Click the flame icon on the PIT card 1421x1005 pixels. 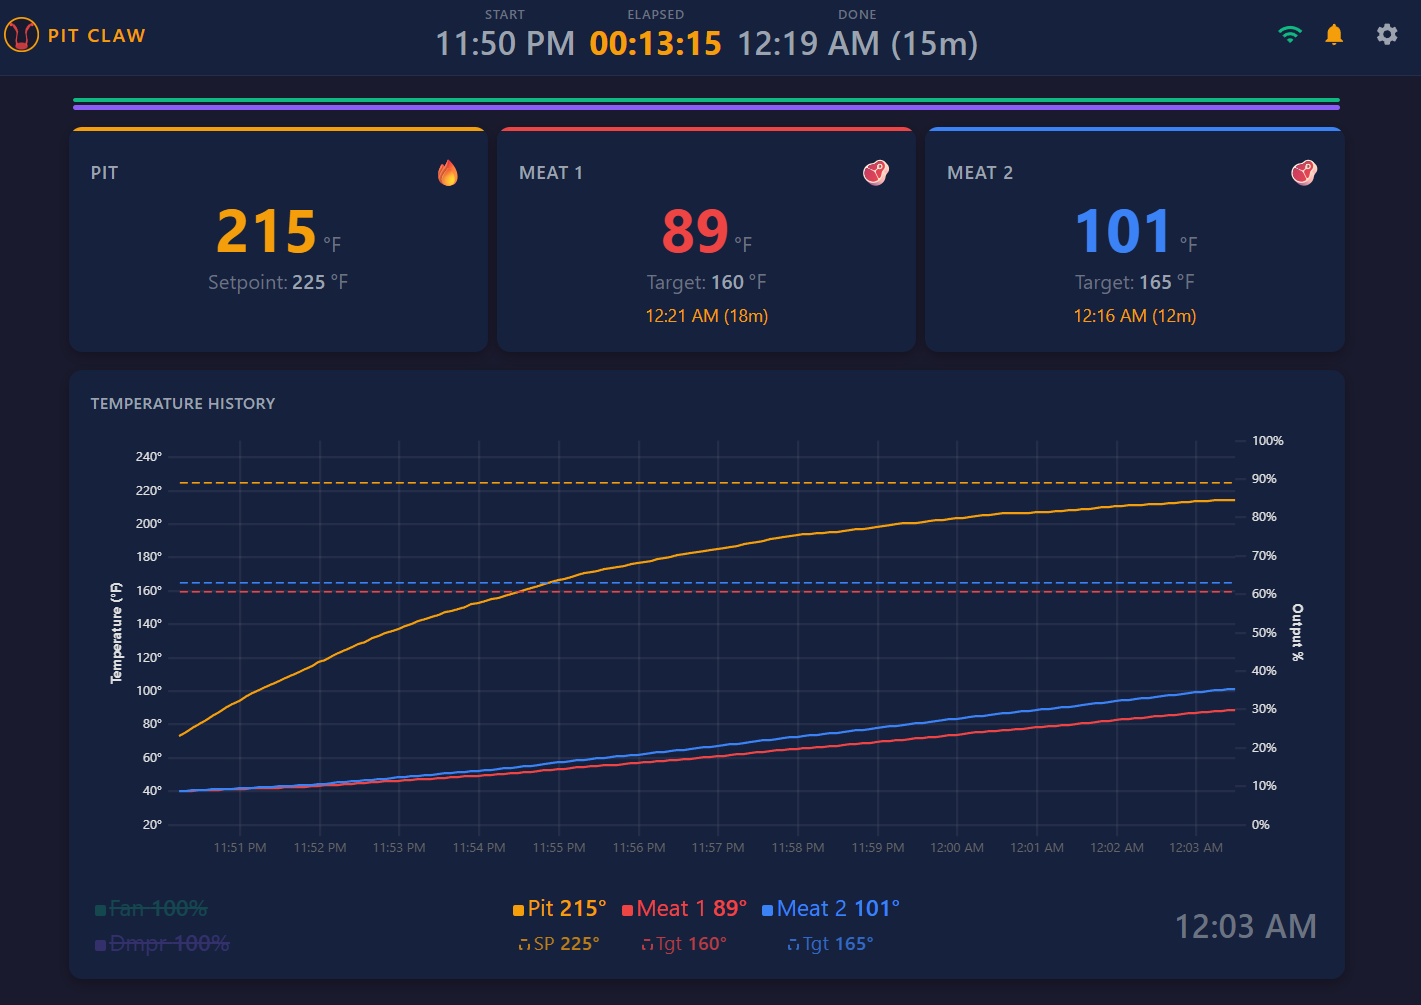click(448, 172)
